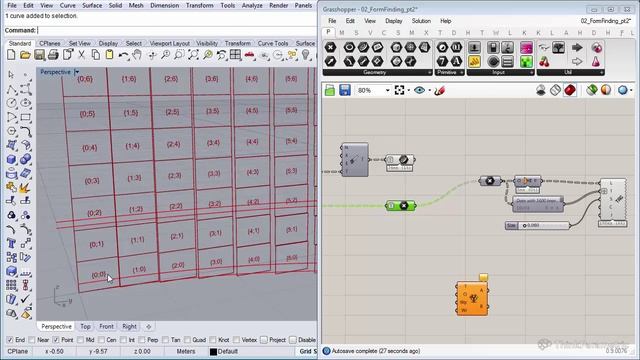Click the green Open file icon in Grasshopper

[x=329, y=90]
